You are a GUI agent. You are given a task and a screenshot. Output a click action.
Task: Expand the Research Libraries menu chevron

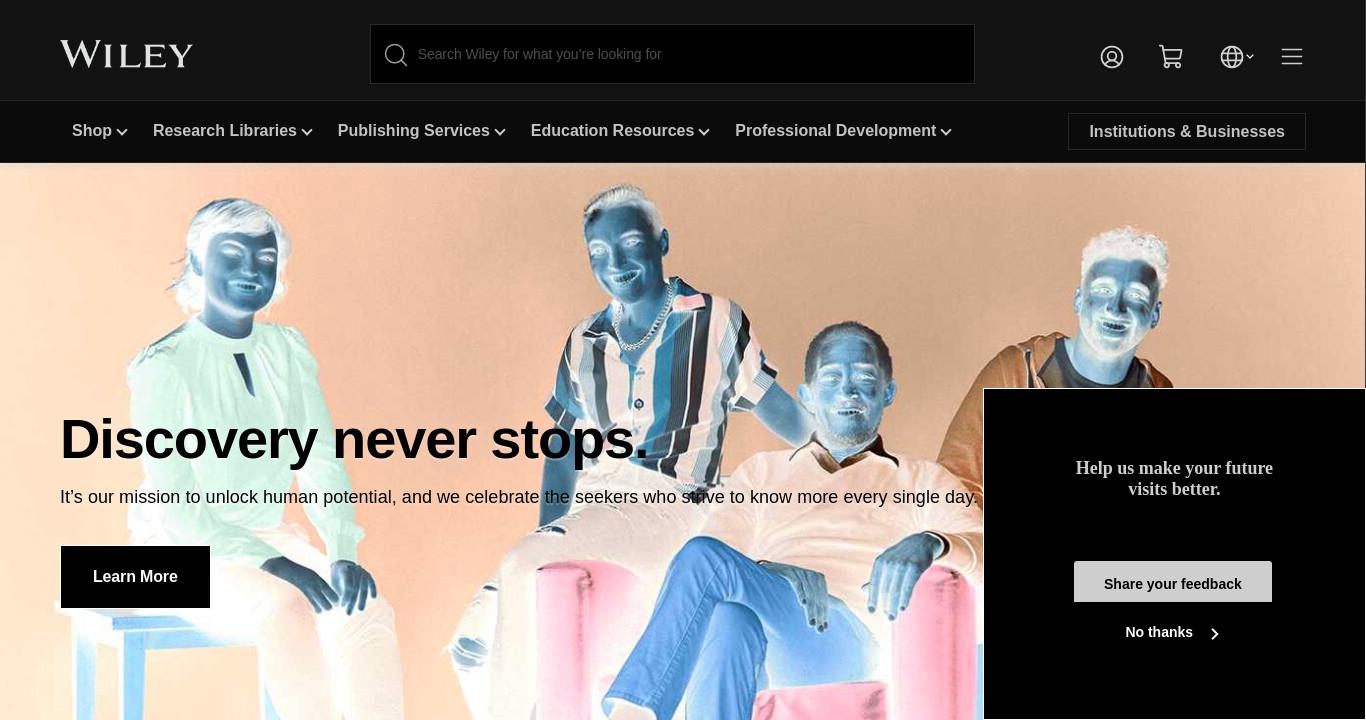point(307,132)
